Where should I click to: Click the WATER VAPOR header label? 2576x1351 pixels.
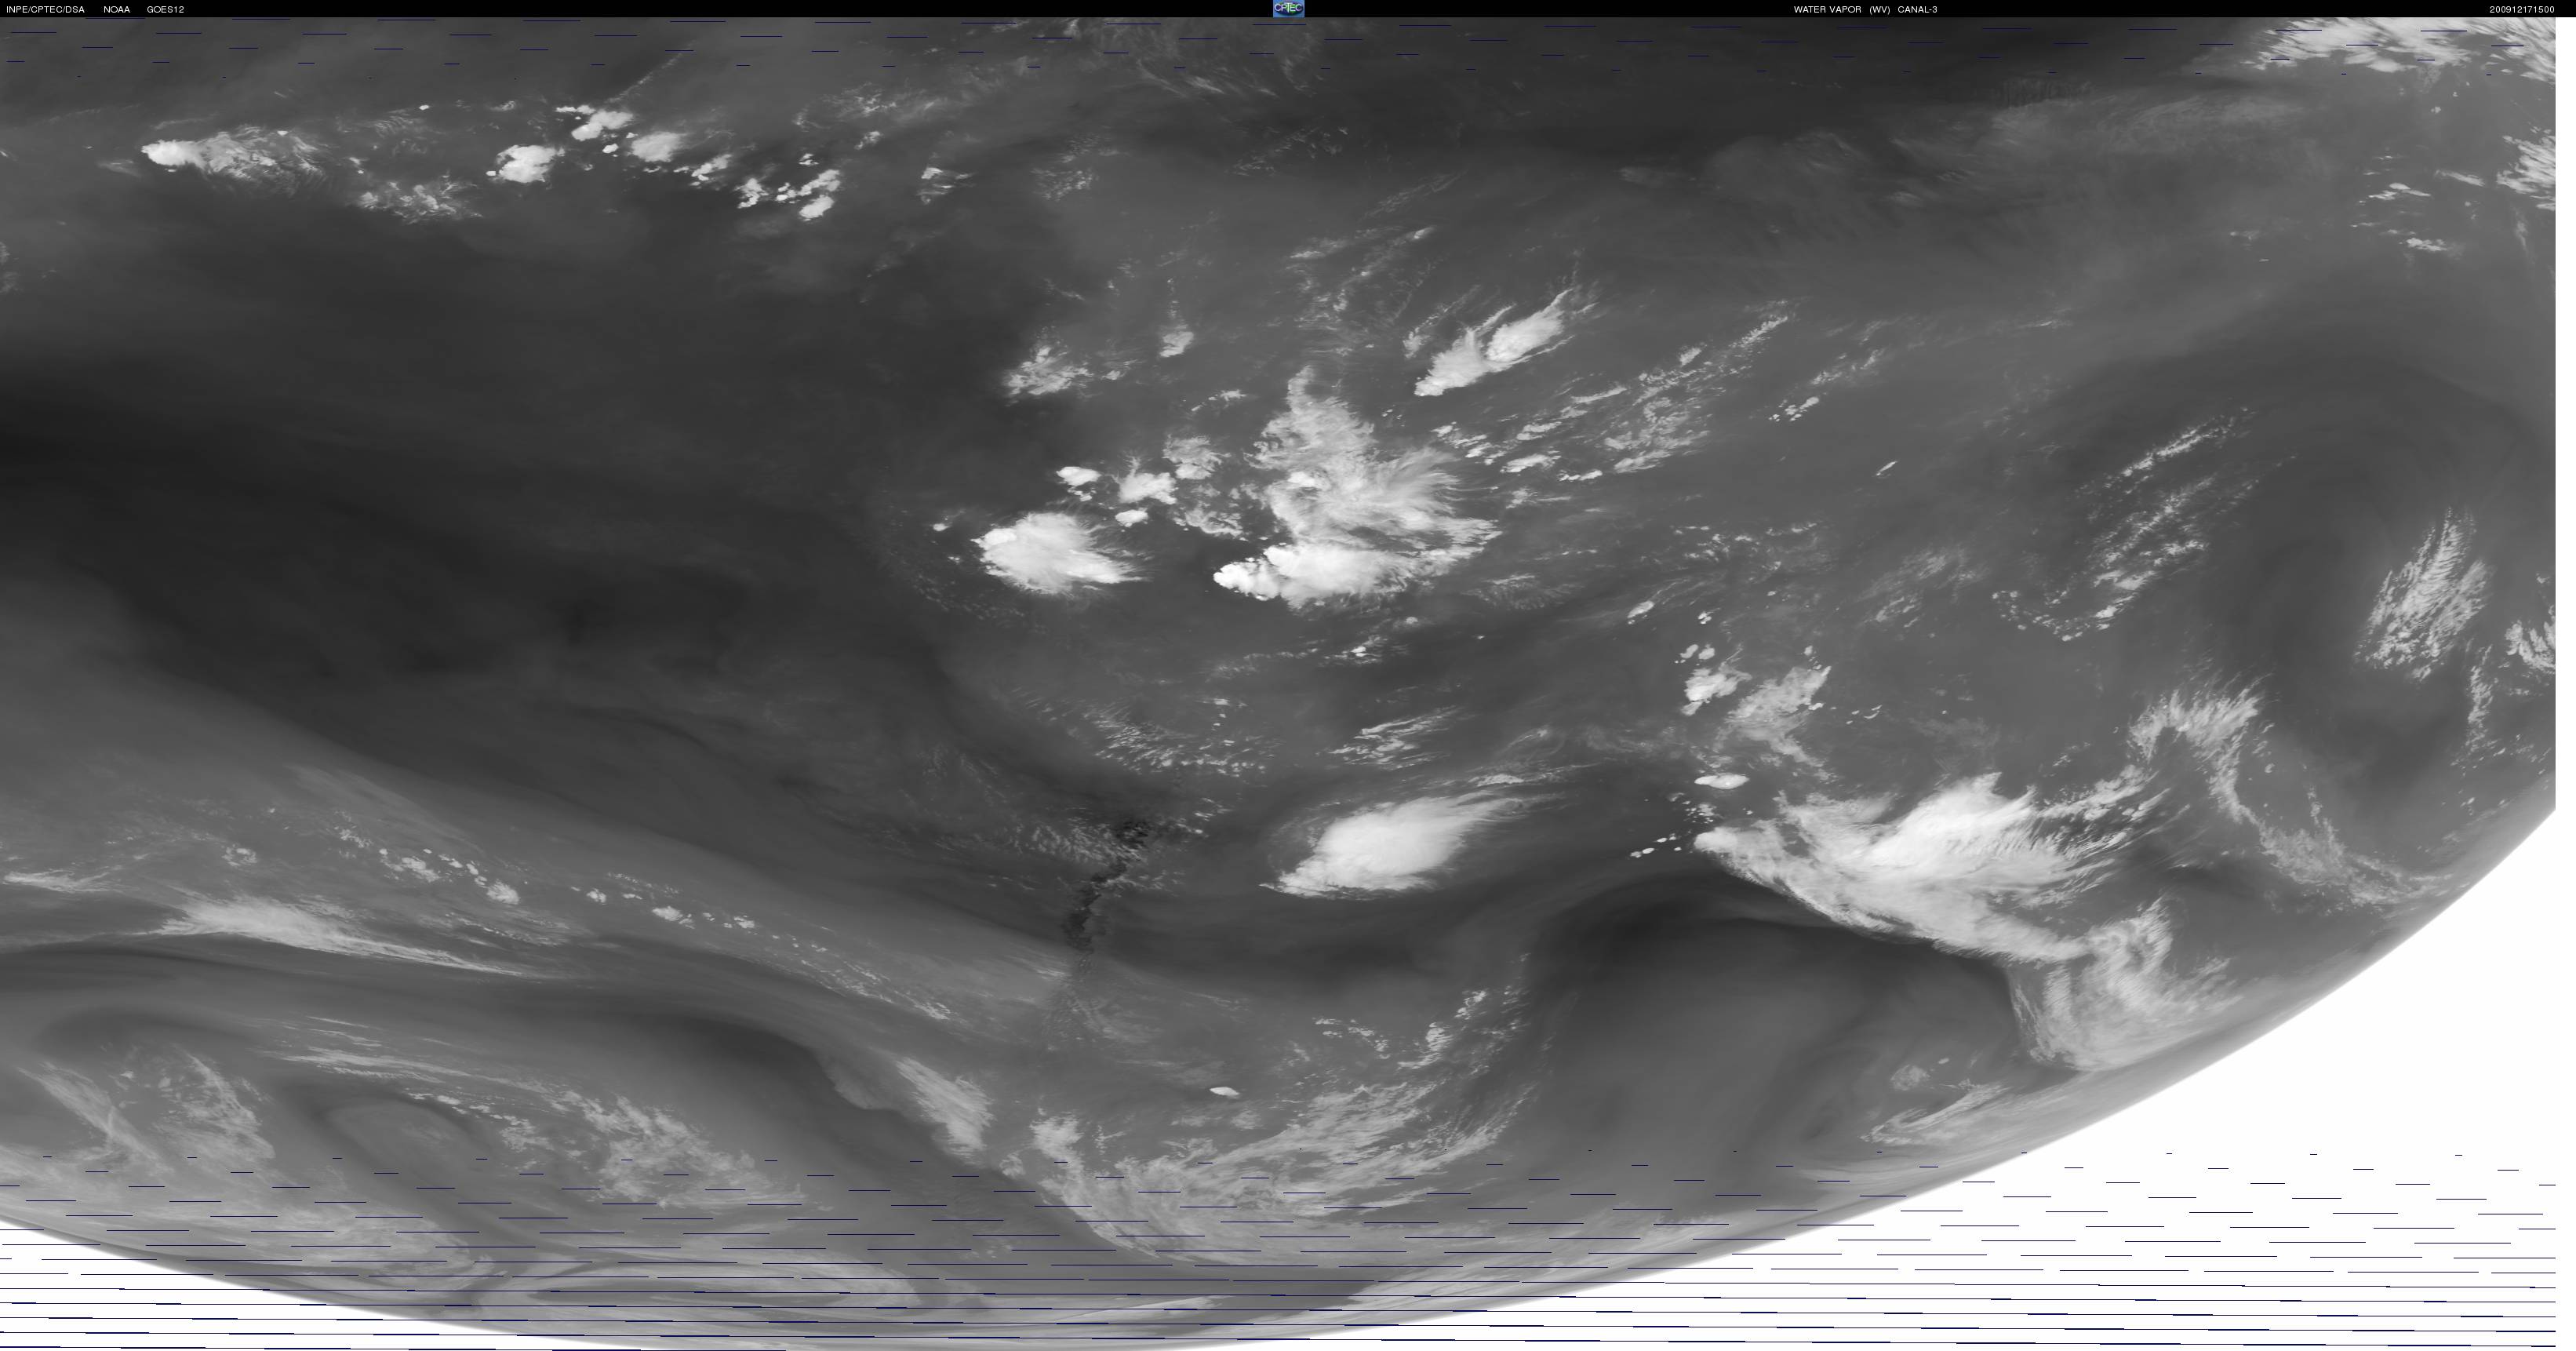point(1827,9)
